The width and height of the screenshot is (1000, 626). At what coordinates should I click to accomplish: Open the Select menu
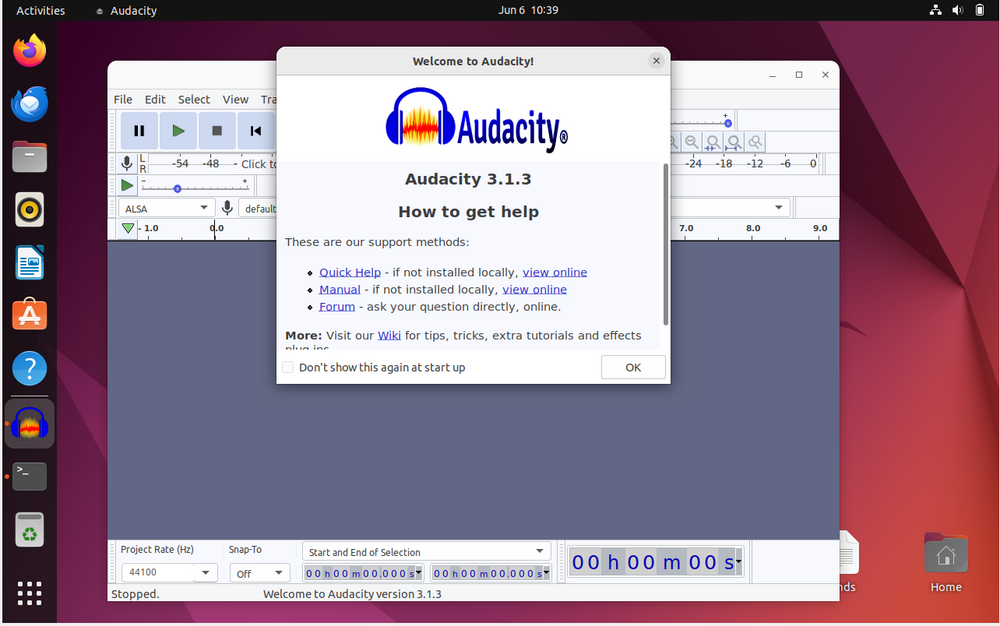(193, 99)
